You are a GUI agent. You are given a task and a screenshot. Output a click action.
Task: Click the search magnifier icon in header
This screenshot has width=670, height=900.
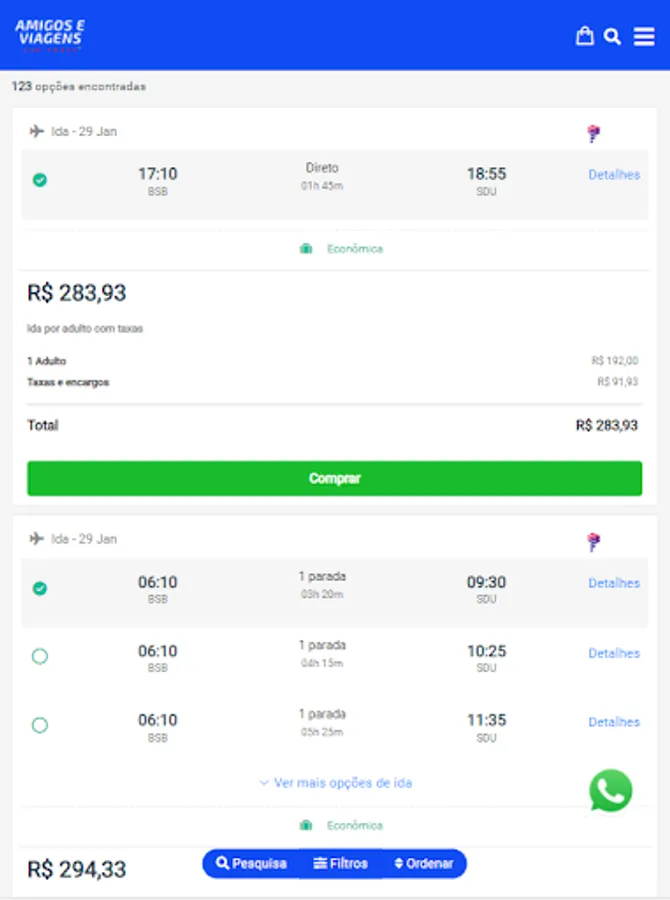click(613, 37)
